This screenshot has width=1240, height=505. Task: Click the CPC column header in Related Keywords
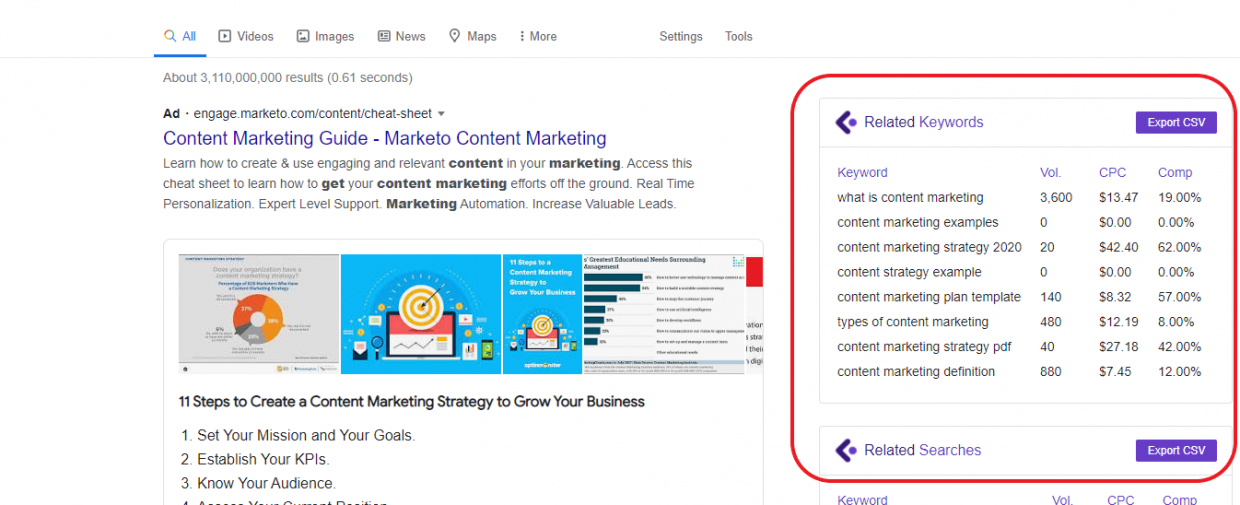[x=1112, y=172]
